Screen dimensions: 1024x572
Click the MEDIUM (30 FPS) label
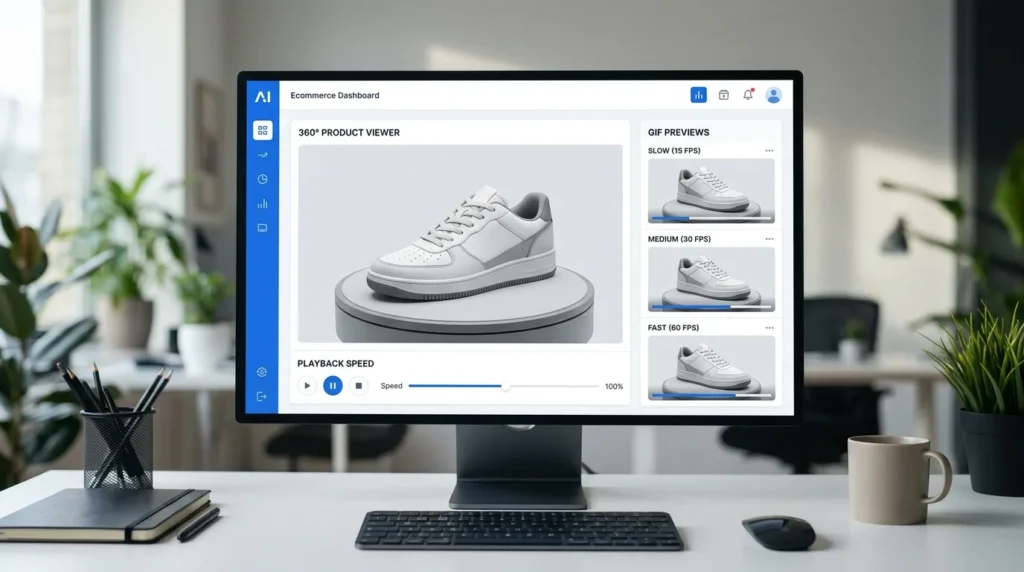679,239
